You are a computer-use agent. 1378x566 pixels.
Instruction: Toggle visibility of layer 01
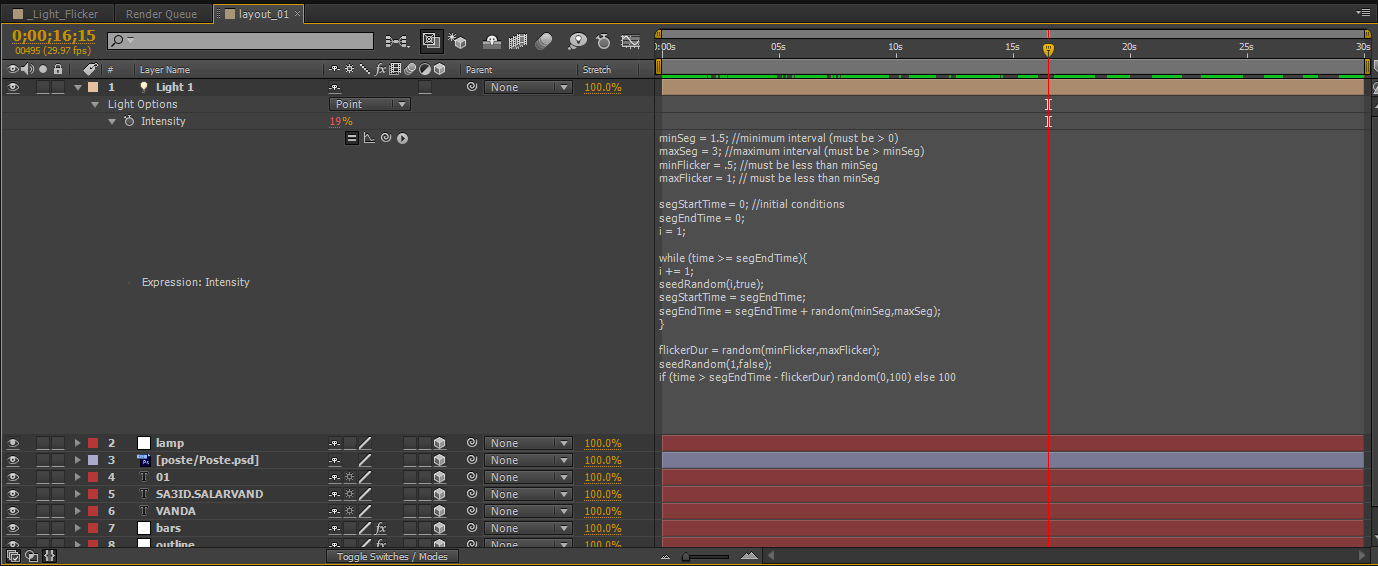click(x=13, y=477)
